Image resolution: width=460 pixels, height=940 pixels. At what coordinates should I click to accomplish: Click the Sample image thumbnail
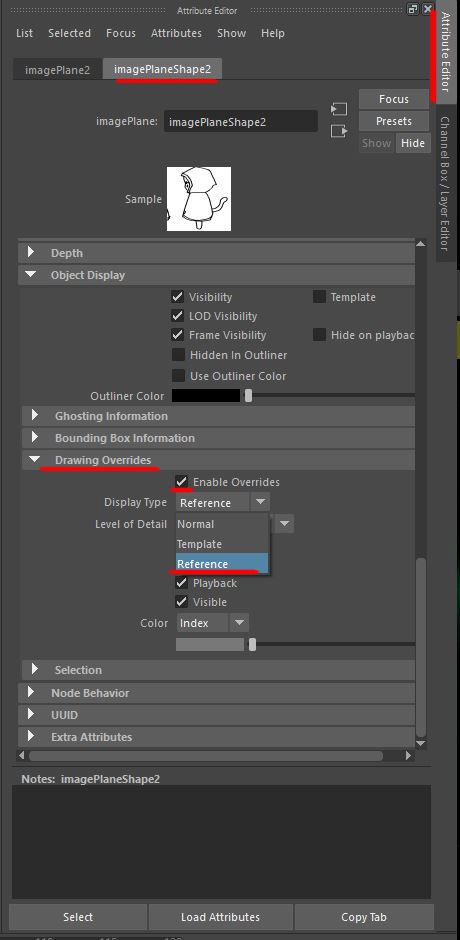199,198
